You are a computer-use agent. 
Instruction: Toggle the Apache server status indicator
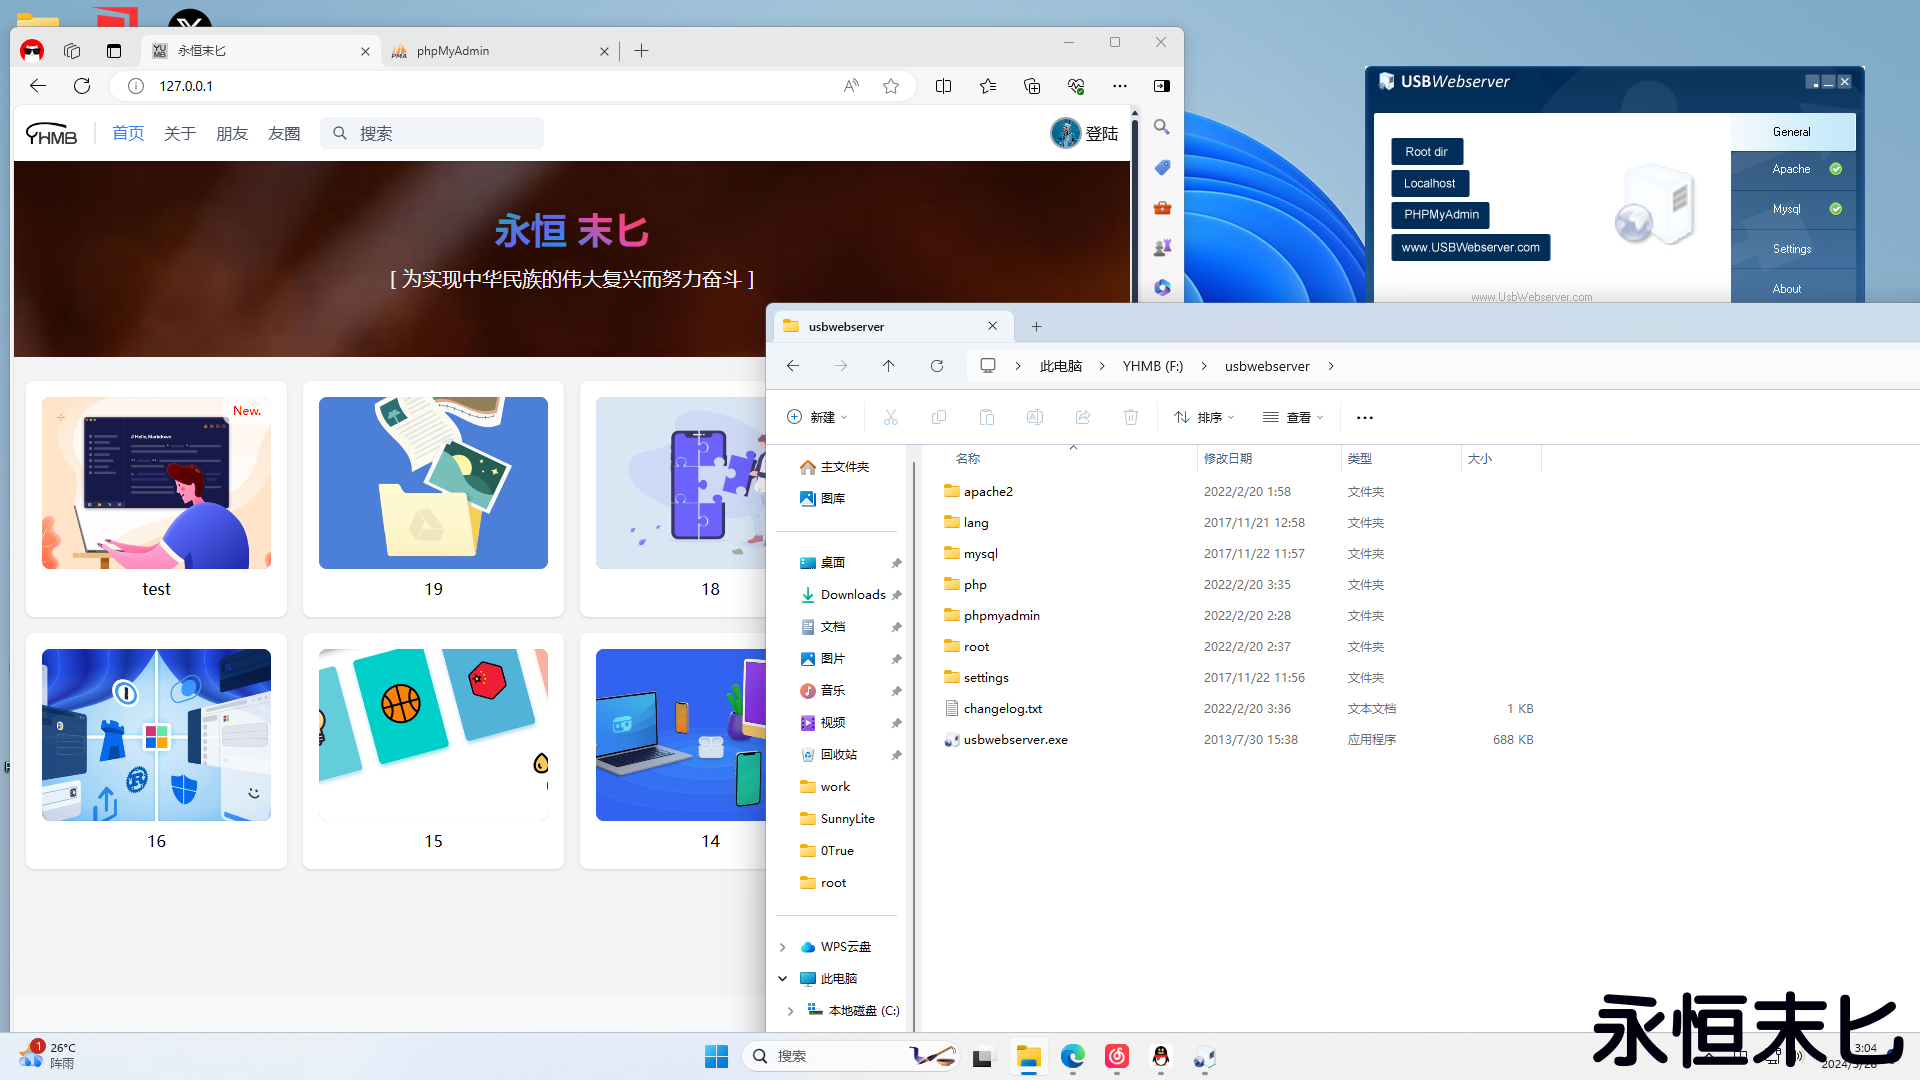click(x=1835, y=169)
